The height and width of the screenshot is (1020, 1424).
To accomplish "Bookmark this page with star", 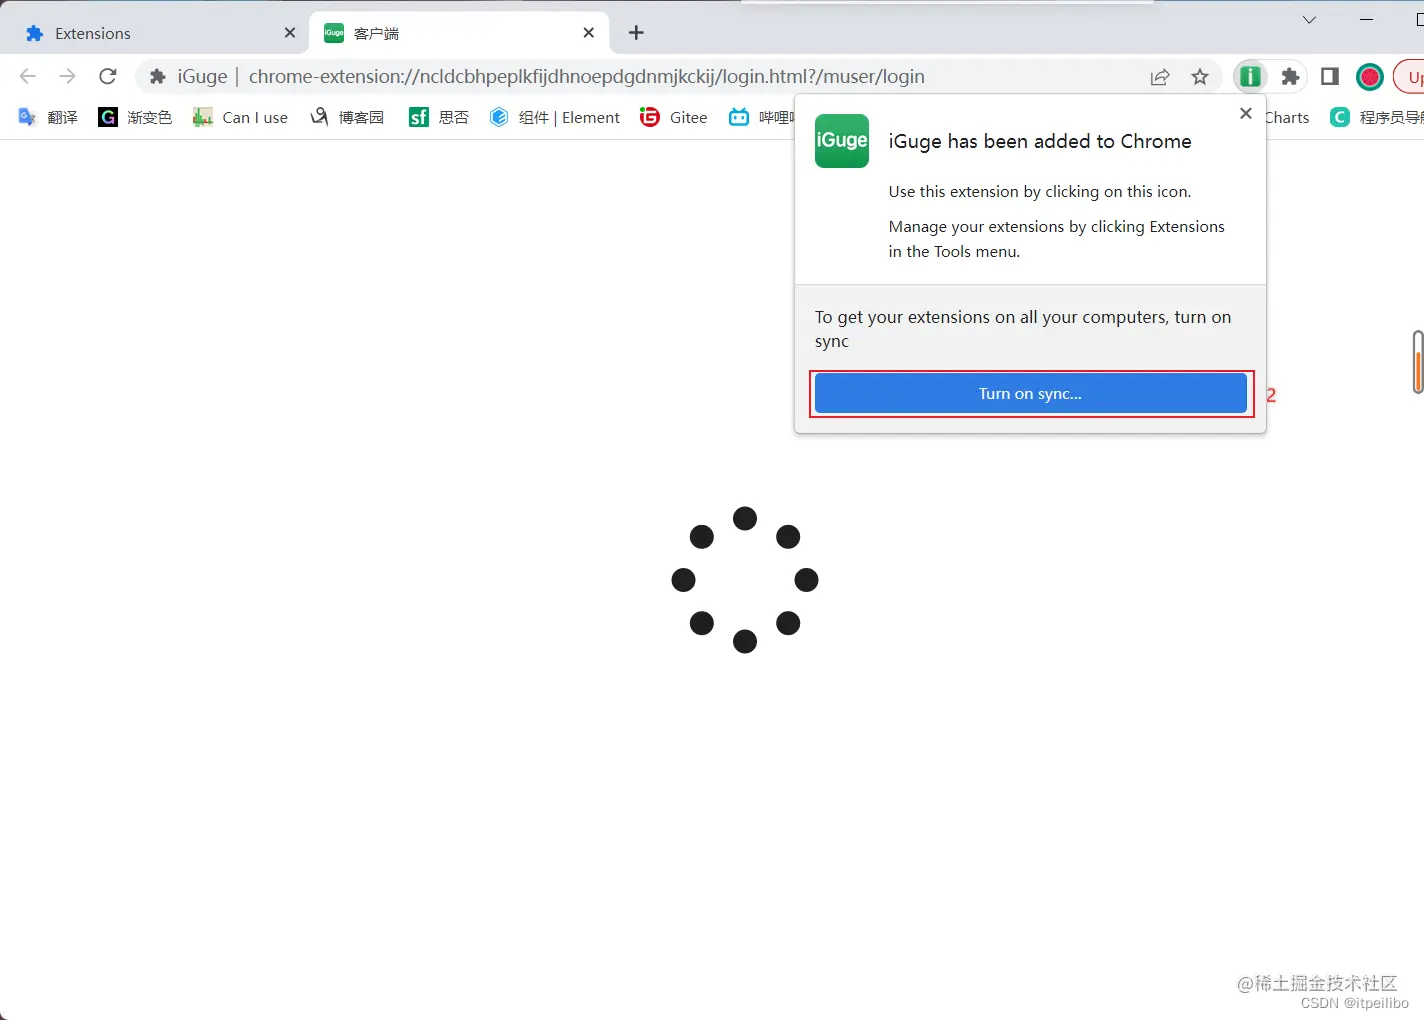I will coord(1200,77).
